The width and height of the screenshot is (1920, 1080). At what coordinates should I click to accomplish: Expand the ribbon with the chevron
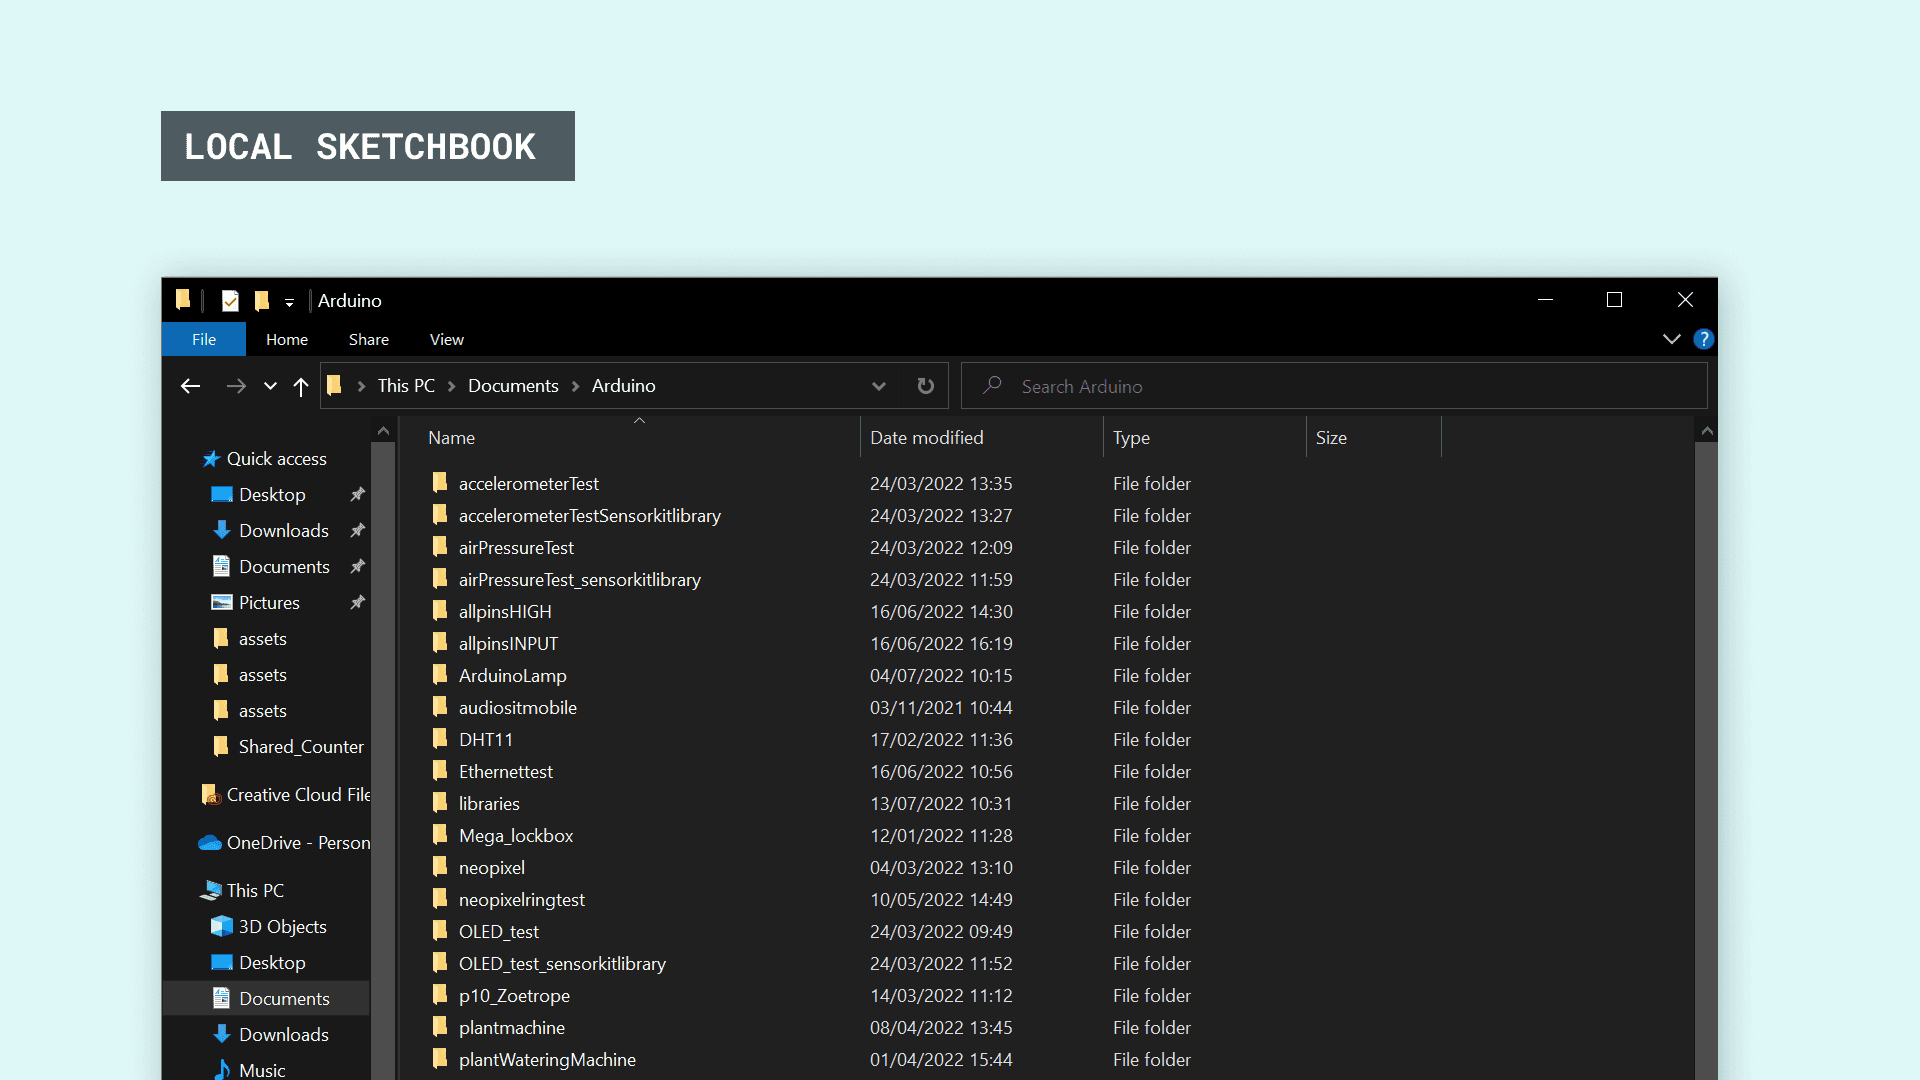click(1671, 339)
